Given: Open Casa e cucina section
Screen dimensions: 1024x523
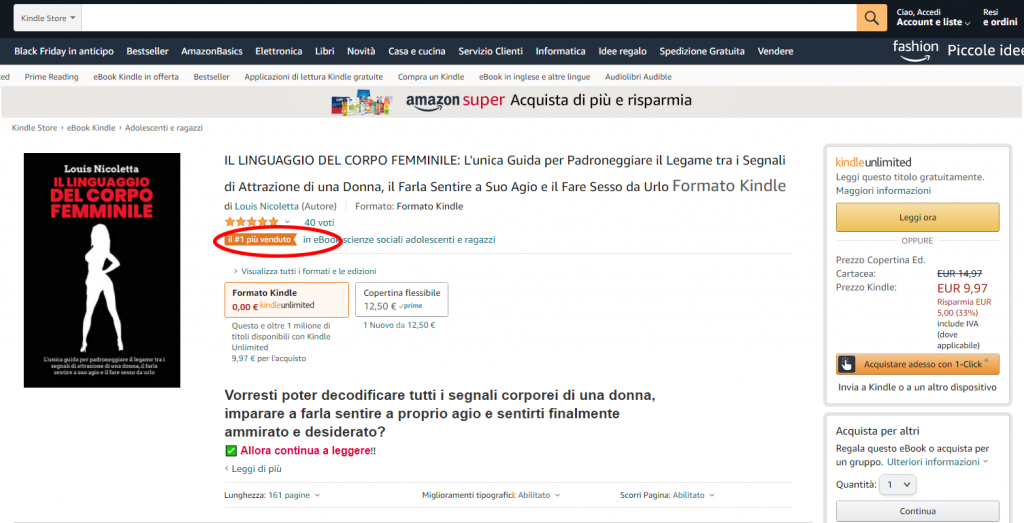Looking at the screenshot, I should (417, 51).
